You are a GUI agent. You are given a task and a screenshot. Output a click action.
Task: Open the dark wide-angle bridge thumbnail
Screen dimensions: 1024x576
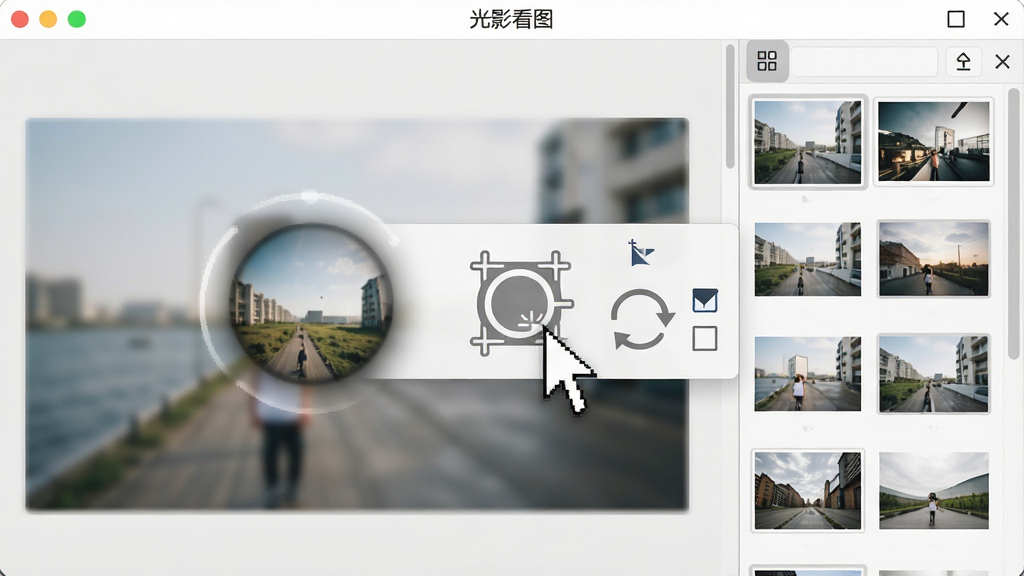[933, 141]
